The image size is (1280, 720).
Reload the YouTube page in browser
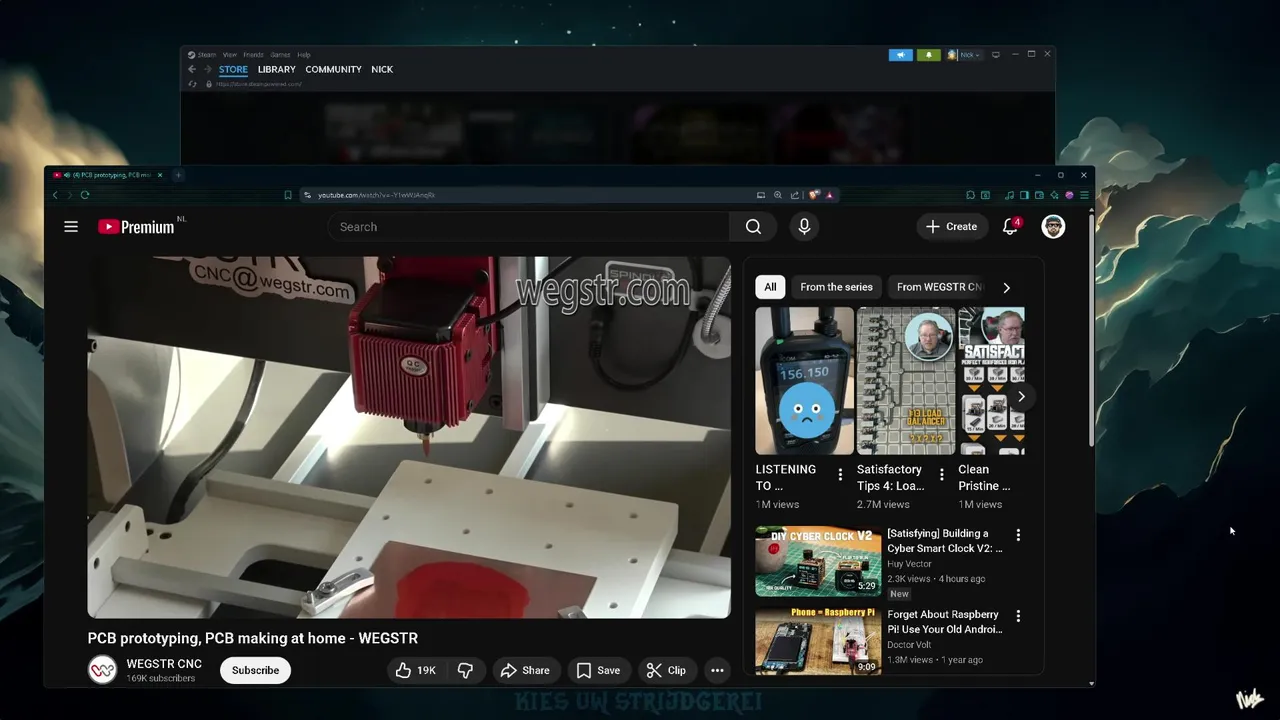pos(85,195)
